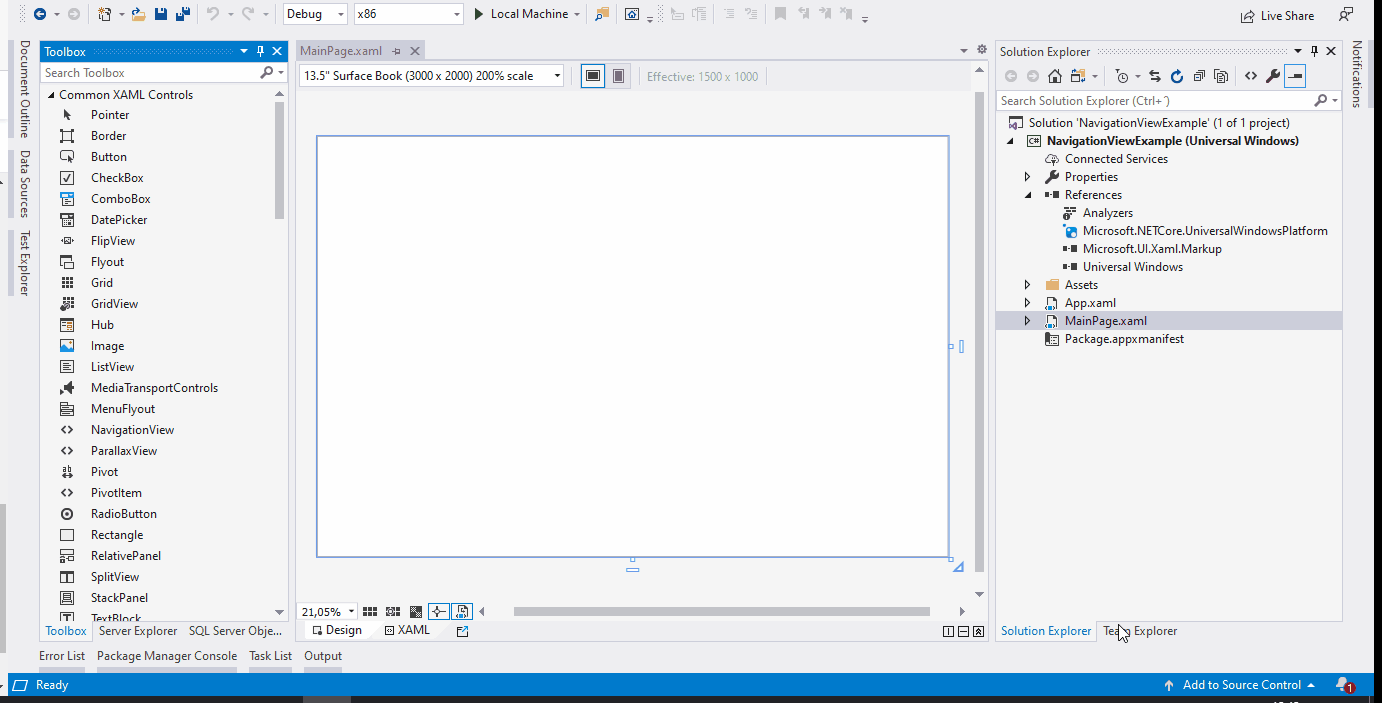The height and width of the screenshot is (703, 1382).
Task: Enable Show All Files in Solution Explorer
Action: (1221, 75)
